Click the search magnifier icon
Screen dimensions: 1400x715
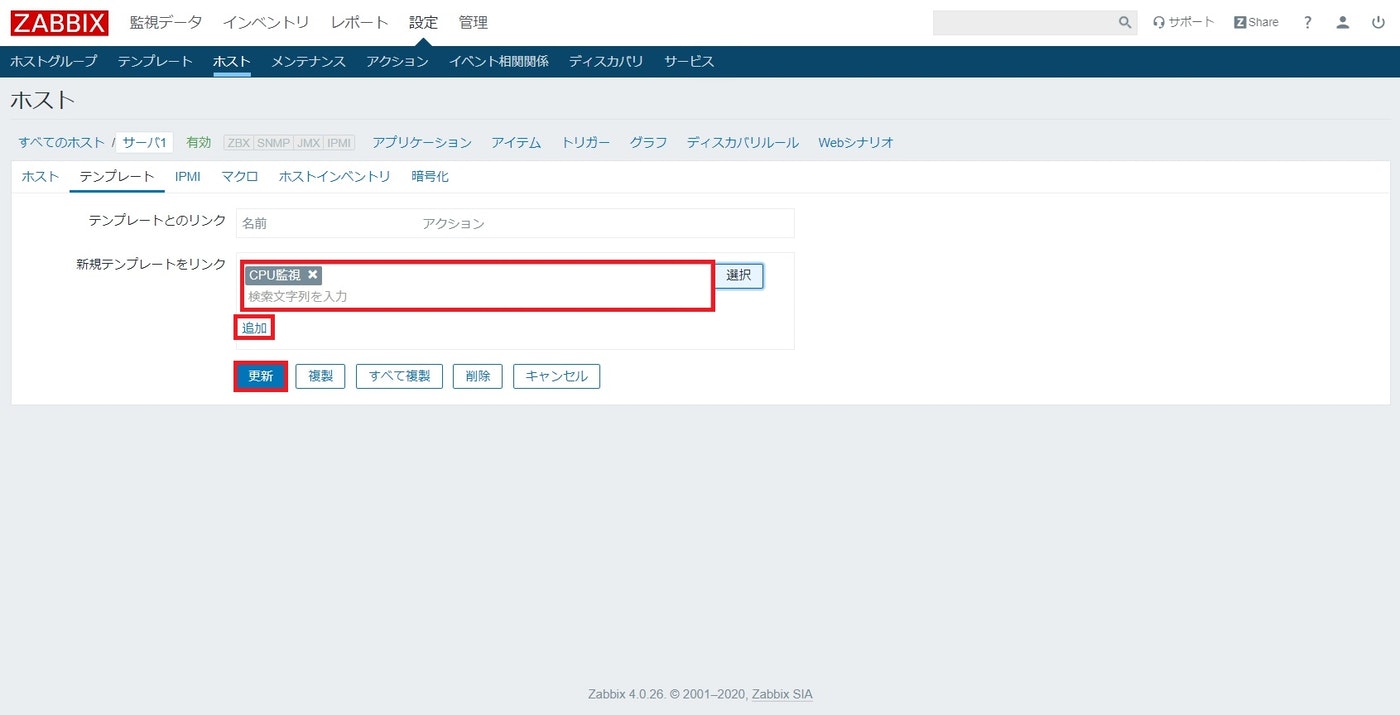click(x=1124, y=22)
